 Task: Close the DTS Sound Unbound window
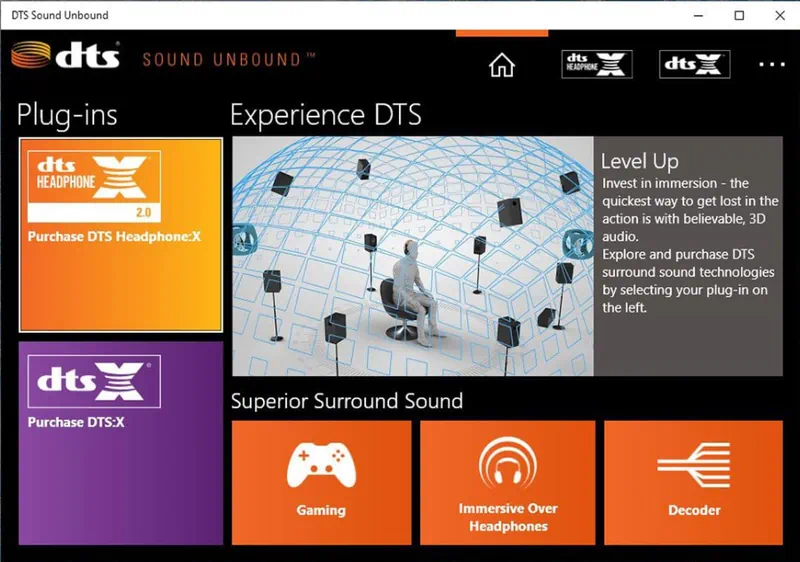coord(780,15)
